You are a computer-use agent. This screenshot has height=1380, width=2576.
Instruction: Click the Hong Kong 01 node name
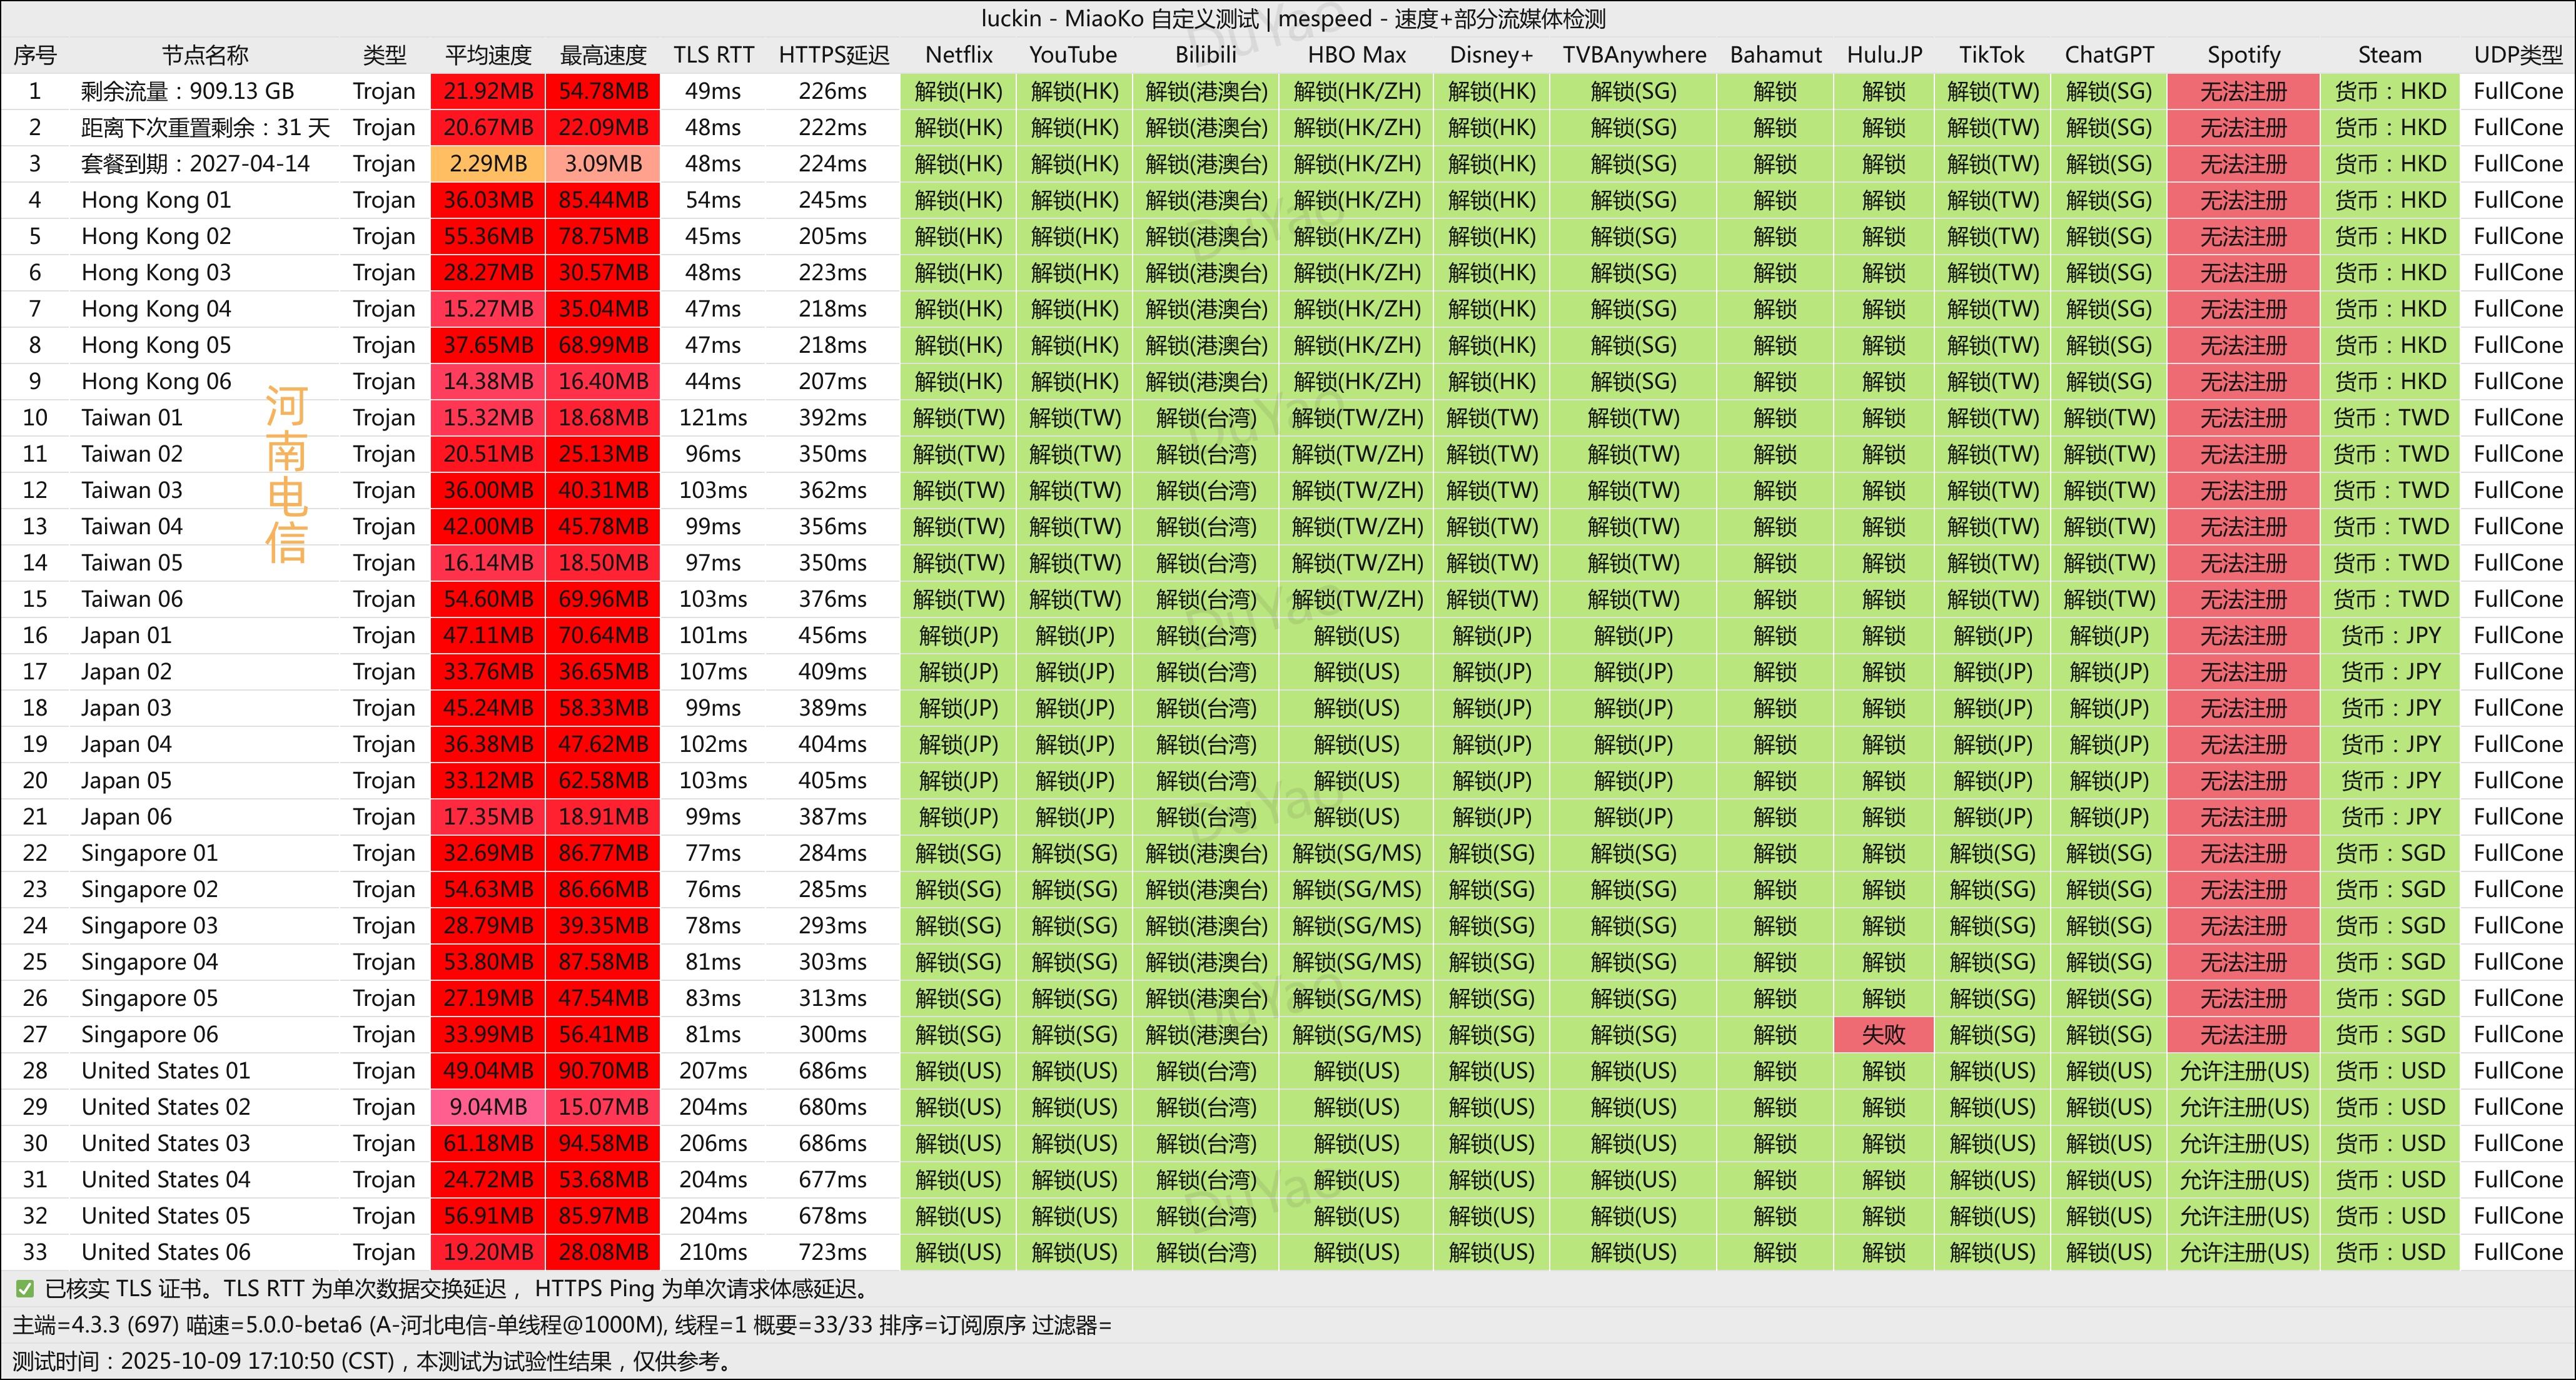coord(156,200)
